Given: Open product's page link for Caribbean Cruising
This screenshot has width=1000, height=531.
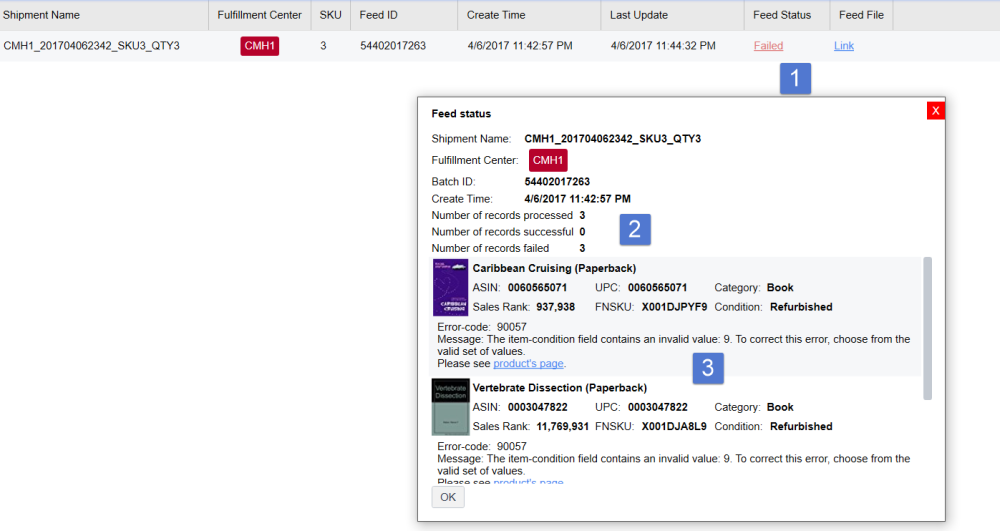Looking at the screenshot, I should 528,363.
